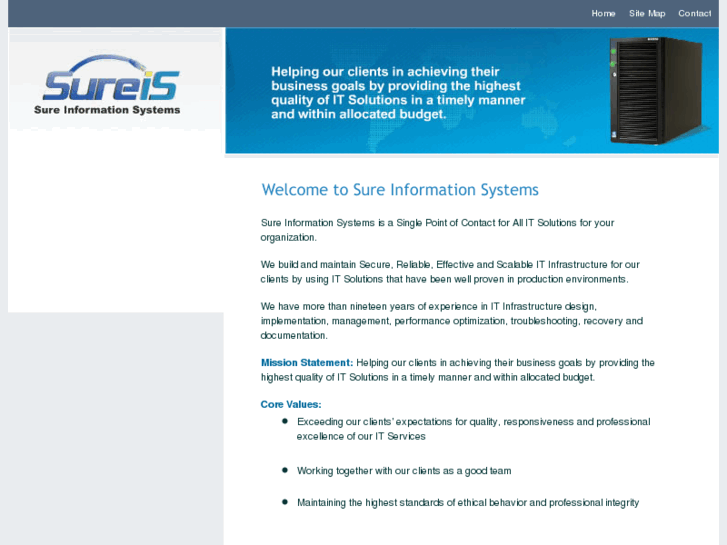This screenshot has height=545, width=727.
Task: Open the Home navigation link
Action: [603, 13]
